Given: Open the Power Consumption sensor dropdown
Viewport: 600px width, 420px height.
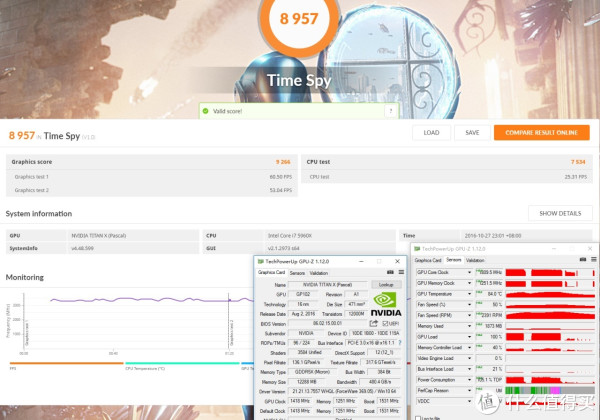Looking at the screenshot, I should pyautogui.click(x=470, y=379).
